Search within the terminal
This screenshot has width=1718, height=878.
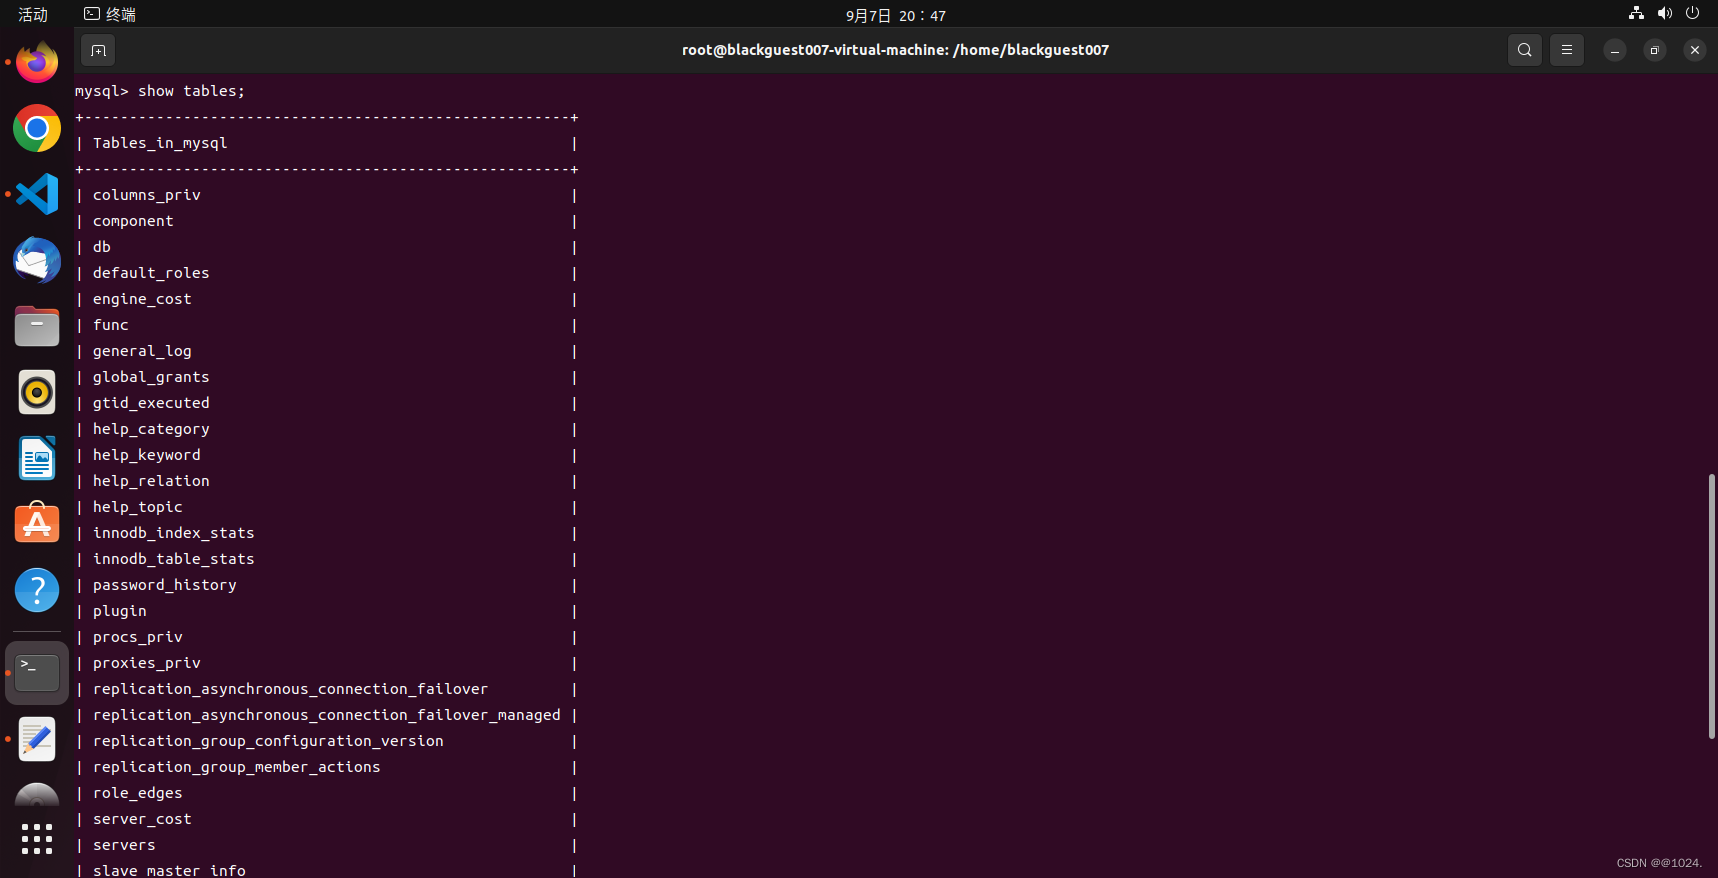tap(1524, 50)
